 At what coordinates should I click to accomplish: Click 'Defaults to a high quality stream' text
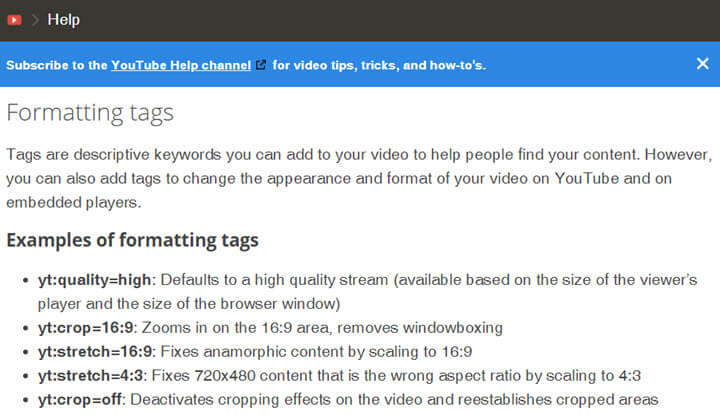[x=274, y=280]
